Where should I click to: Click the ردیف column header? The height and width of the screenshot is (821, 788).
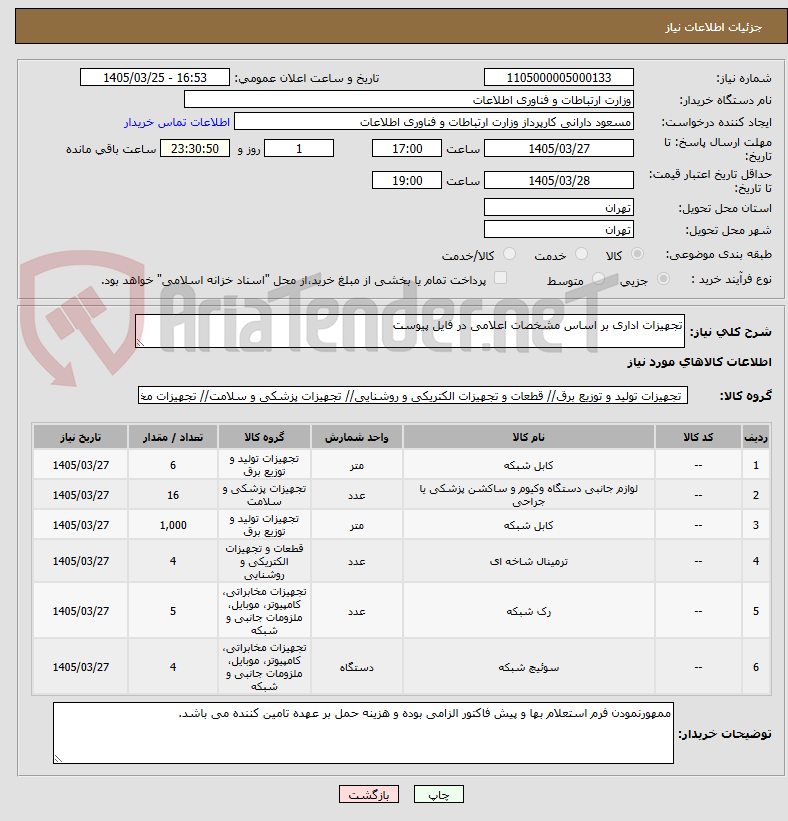[756, 437]
